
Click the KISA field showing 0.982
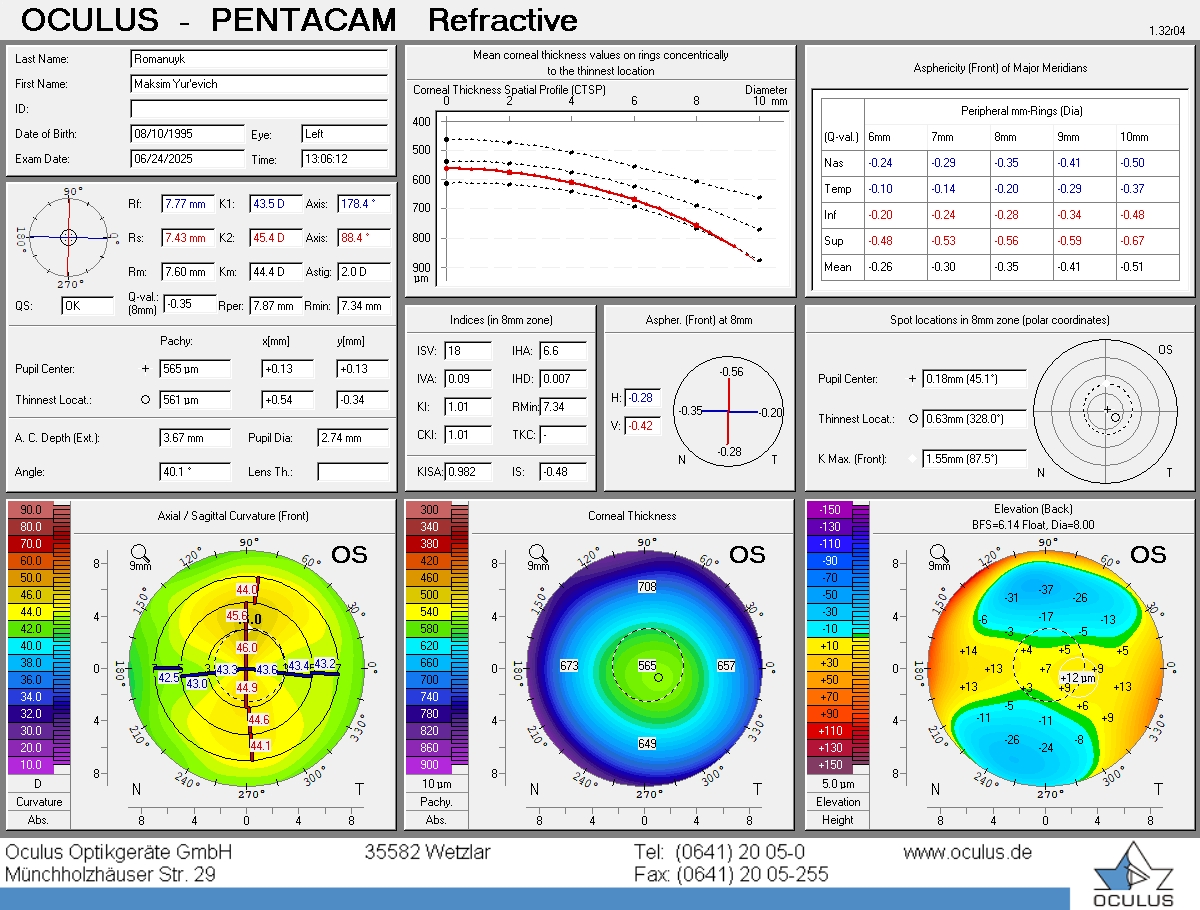(468, 471)
